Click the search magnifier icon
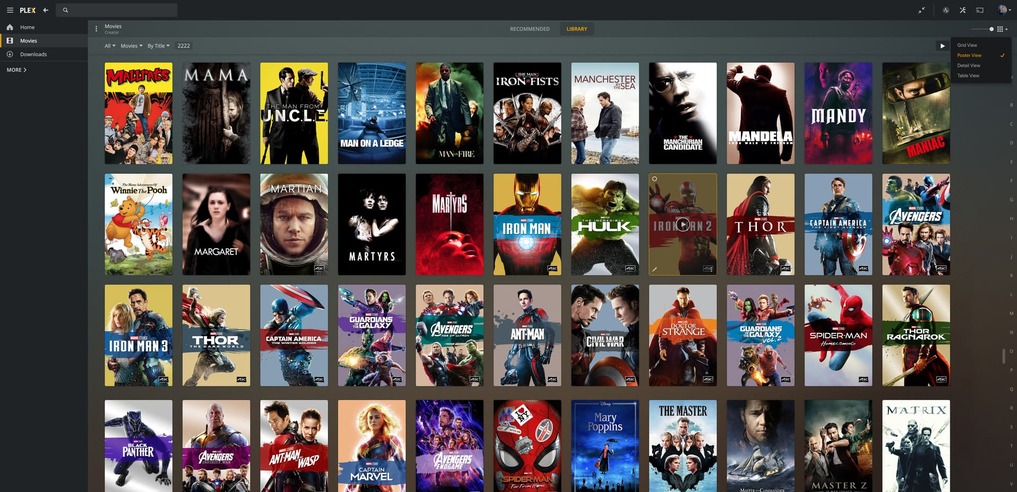Screen dimensions: 1017x492 pyautogui.click(x=66, y=10)
